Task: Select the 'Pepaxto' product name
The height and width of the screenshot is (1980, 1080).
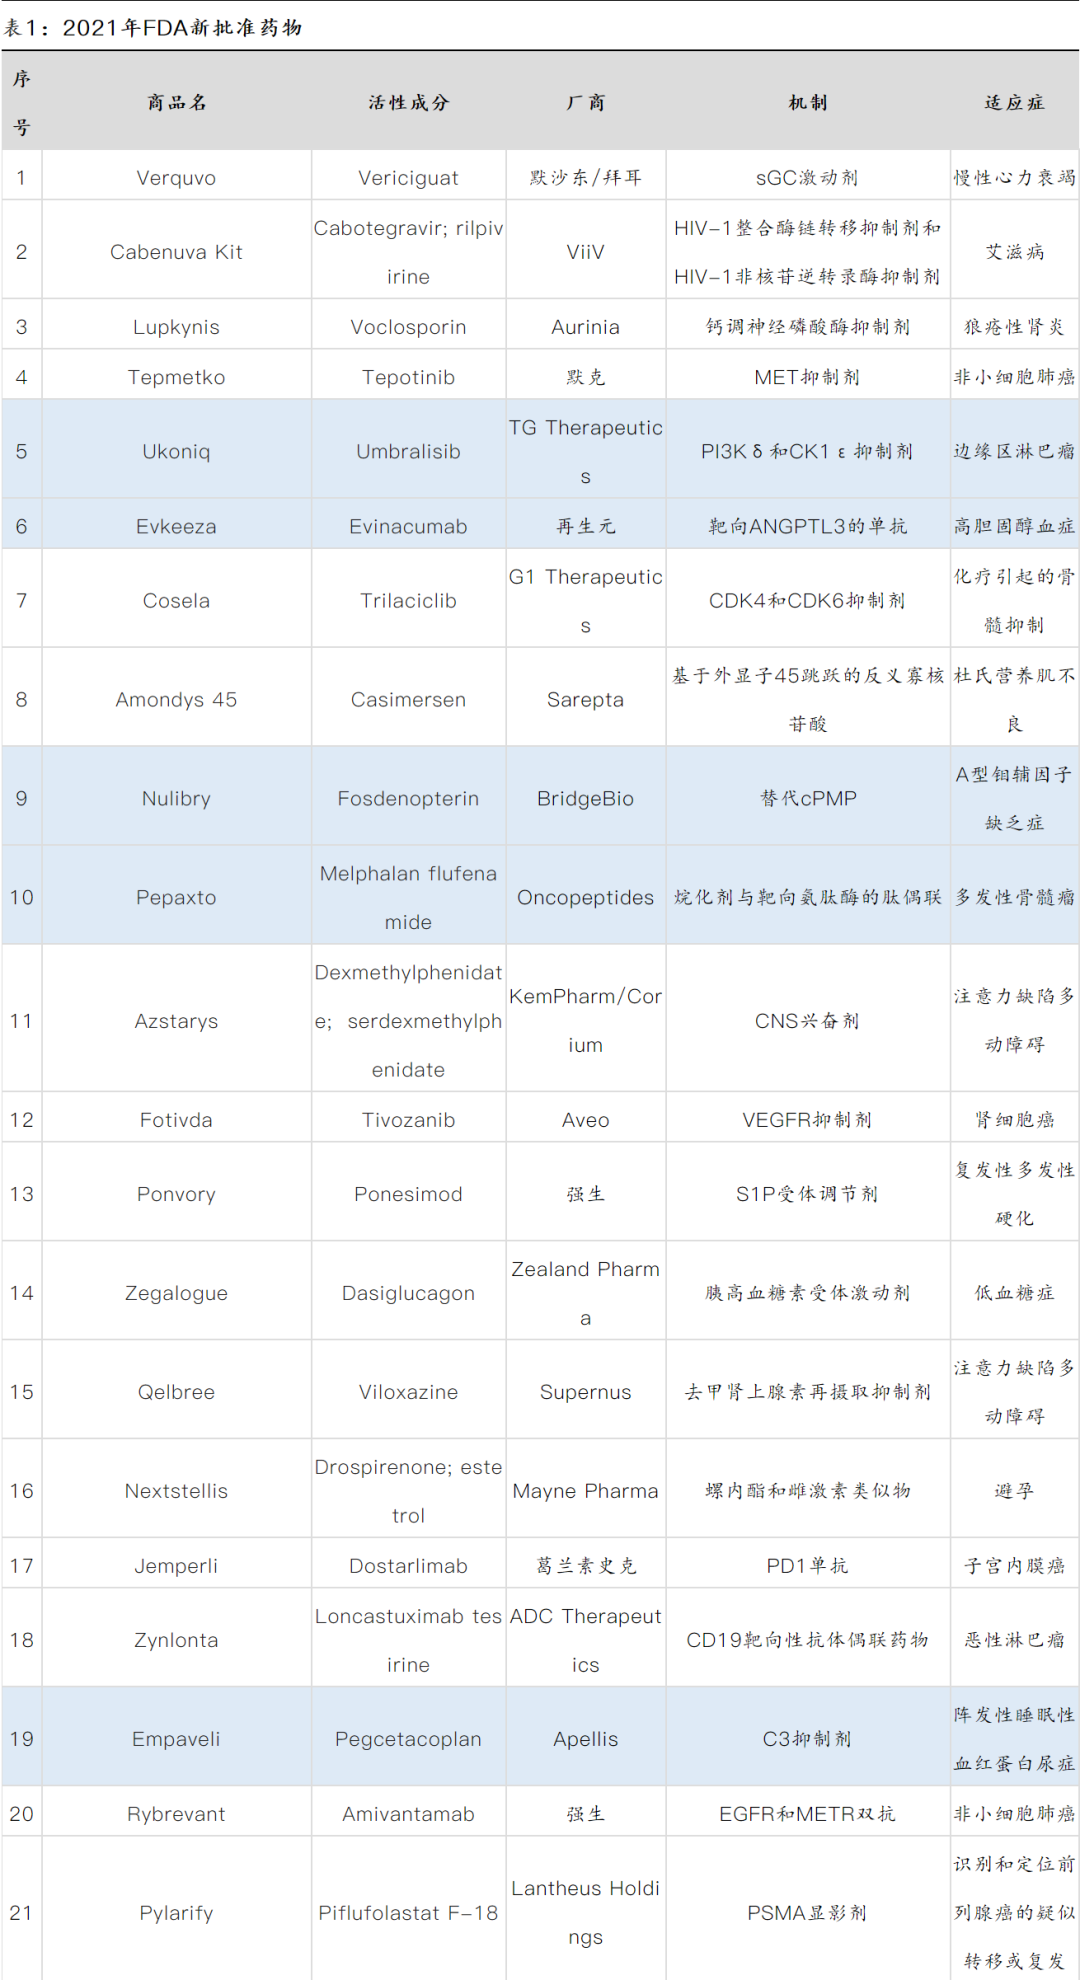Action: tap(176, 897)
